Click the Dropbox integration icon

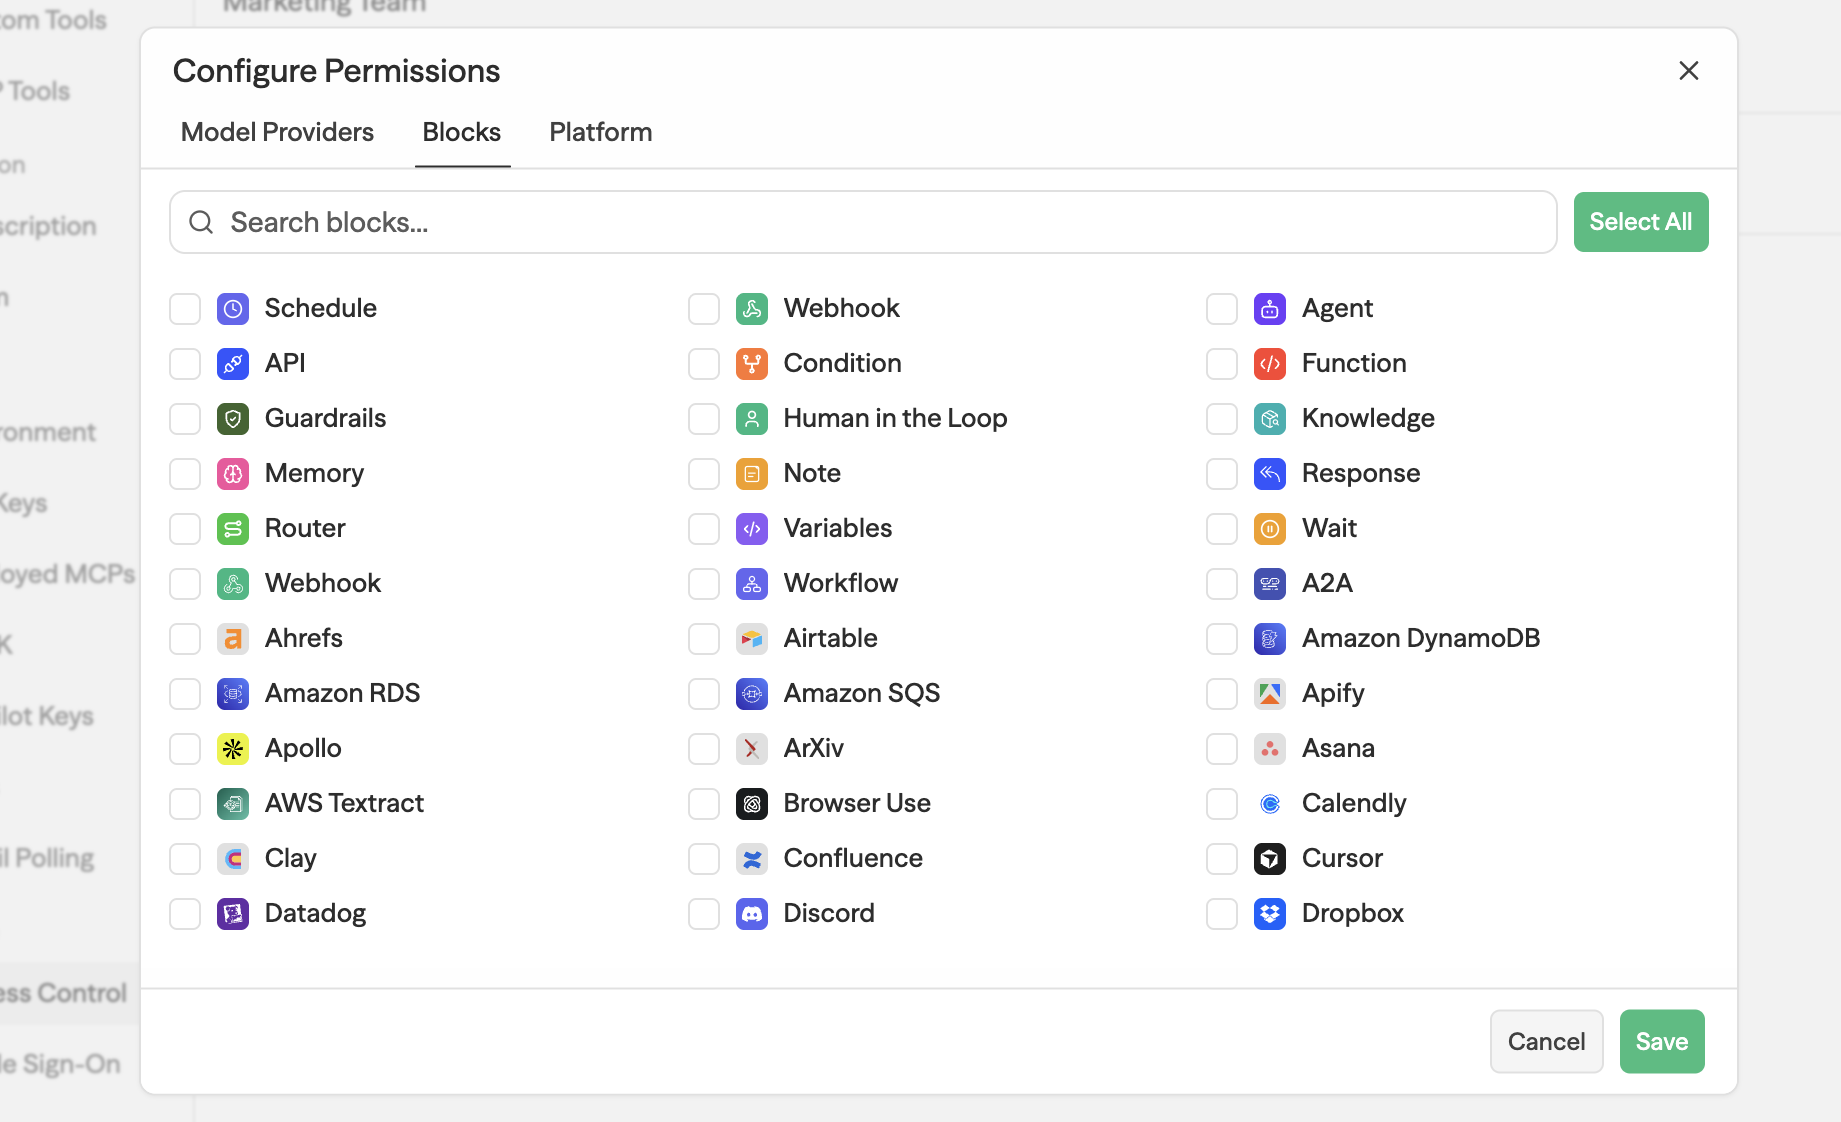(x=1269, y=914)
